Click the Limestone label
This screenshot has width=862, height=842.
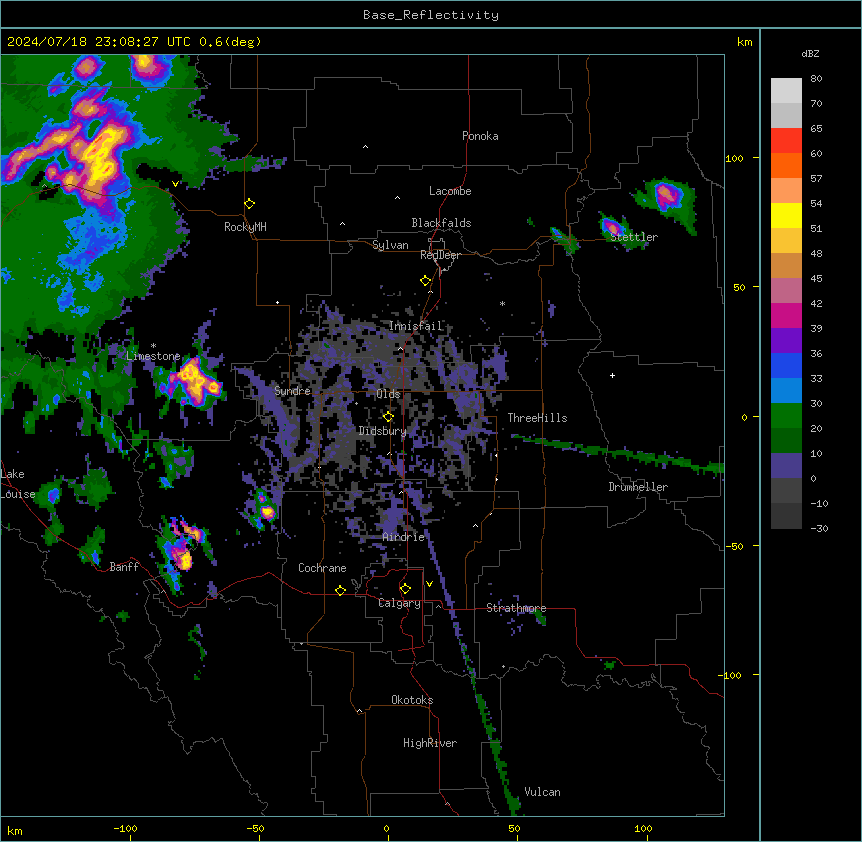click(153, 356)
